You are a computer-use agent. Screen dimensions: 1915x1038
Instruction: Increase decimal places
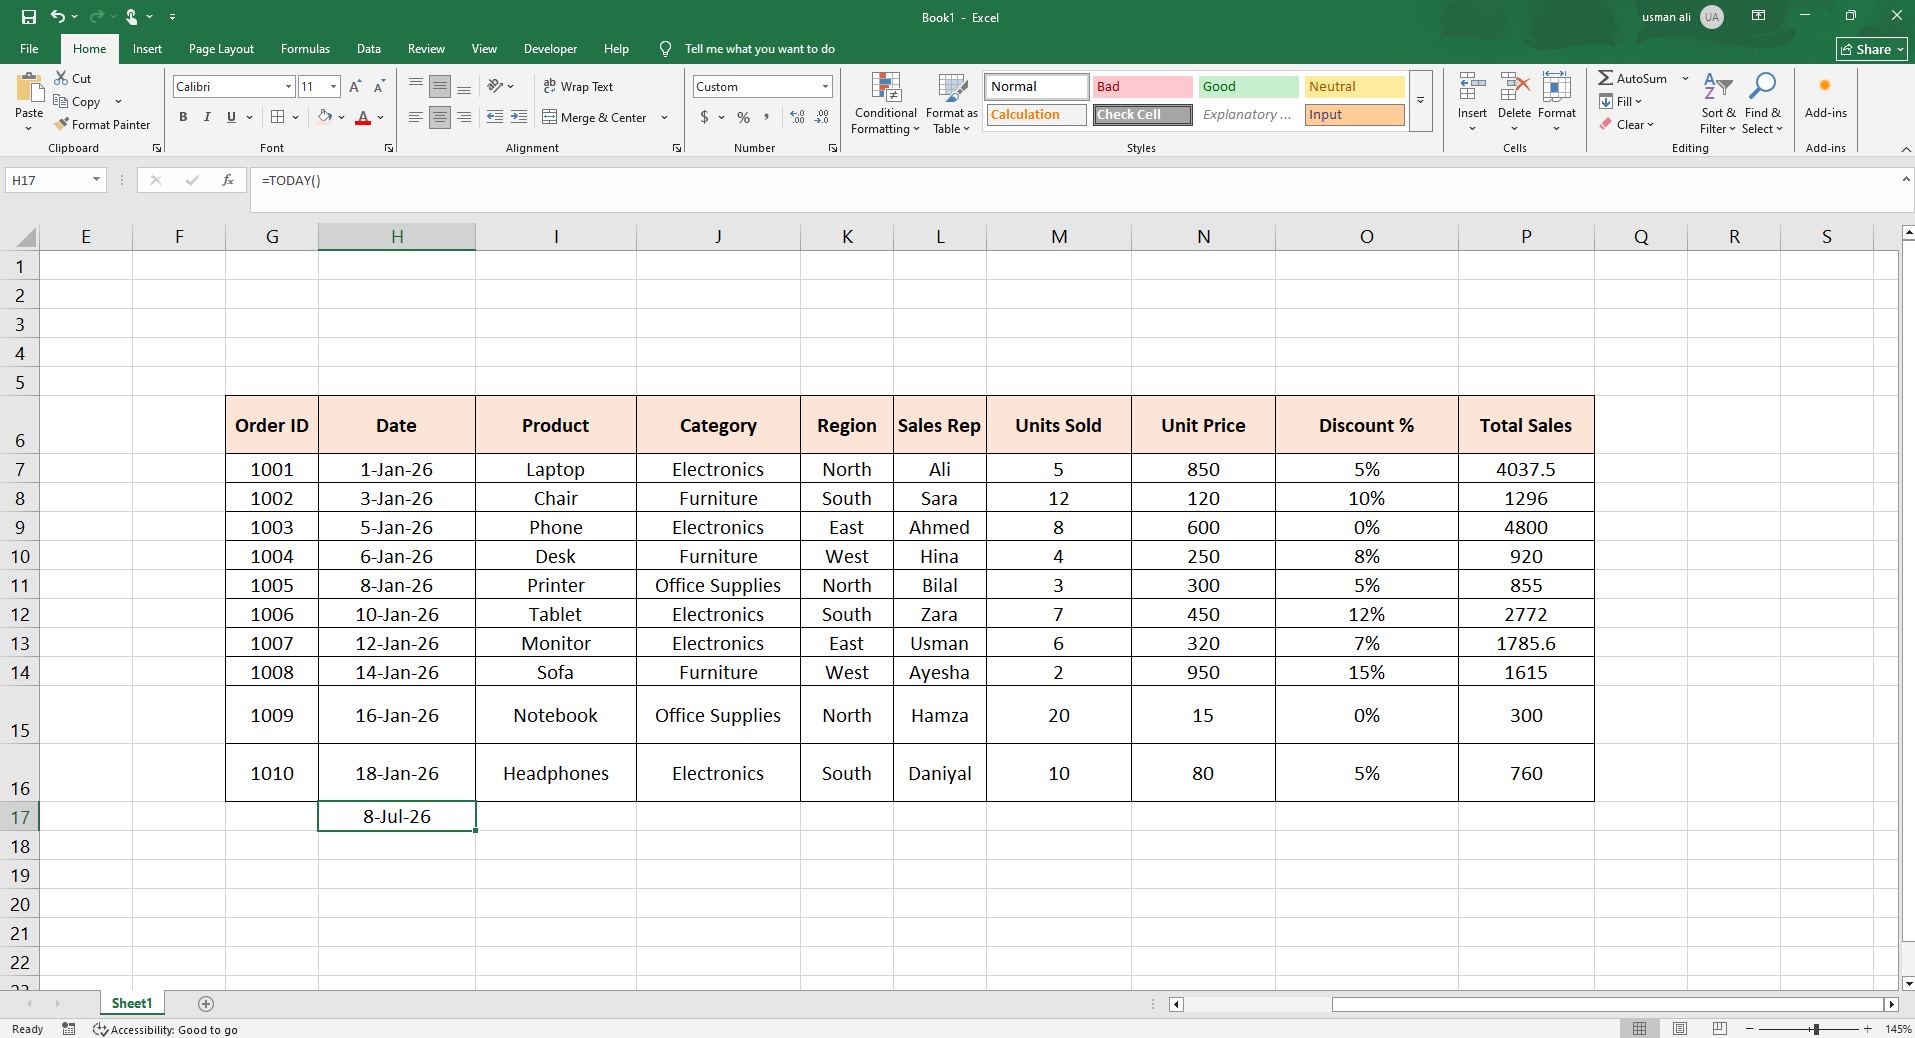(797, 117)
